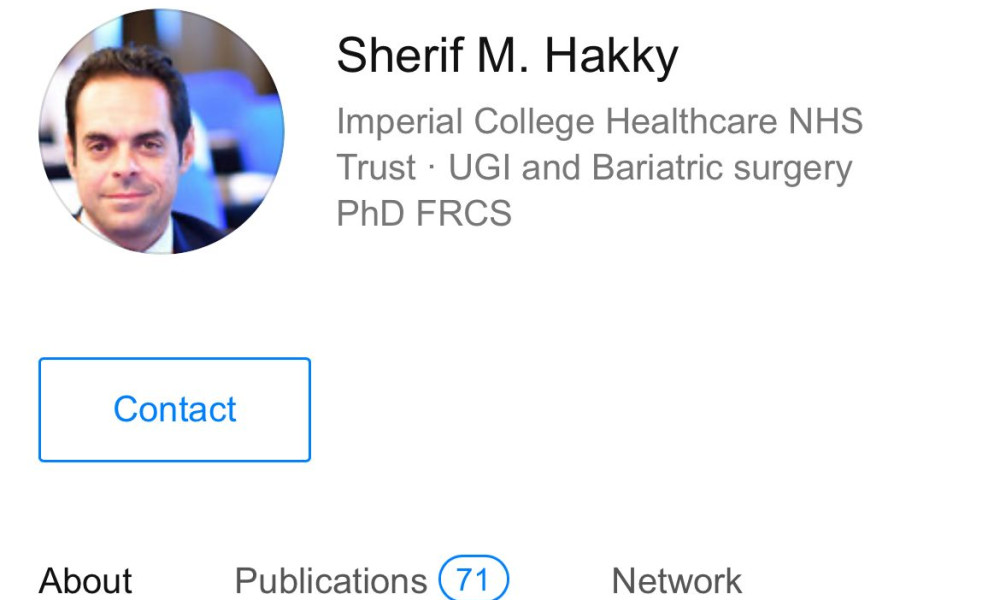Click the "FRCS" credential text
1000x600 pixels.
pyautogui.click(x=467, y=214)
